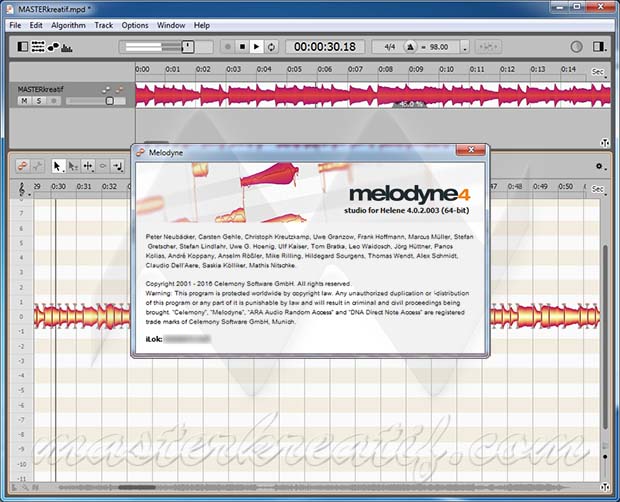The image size is (620, 502).
Task: Click the 'melodyne4' logo in the dialog
Action: point(409,194)
